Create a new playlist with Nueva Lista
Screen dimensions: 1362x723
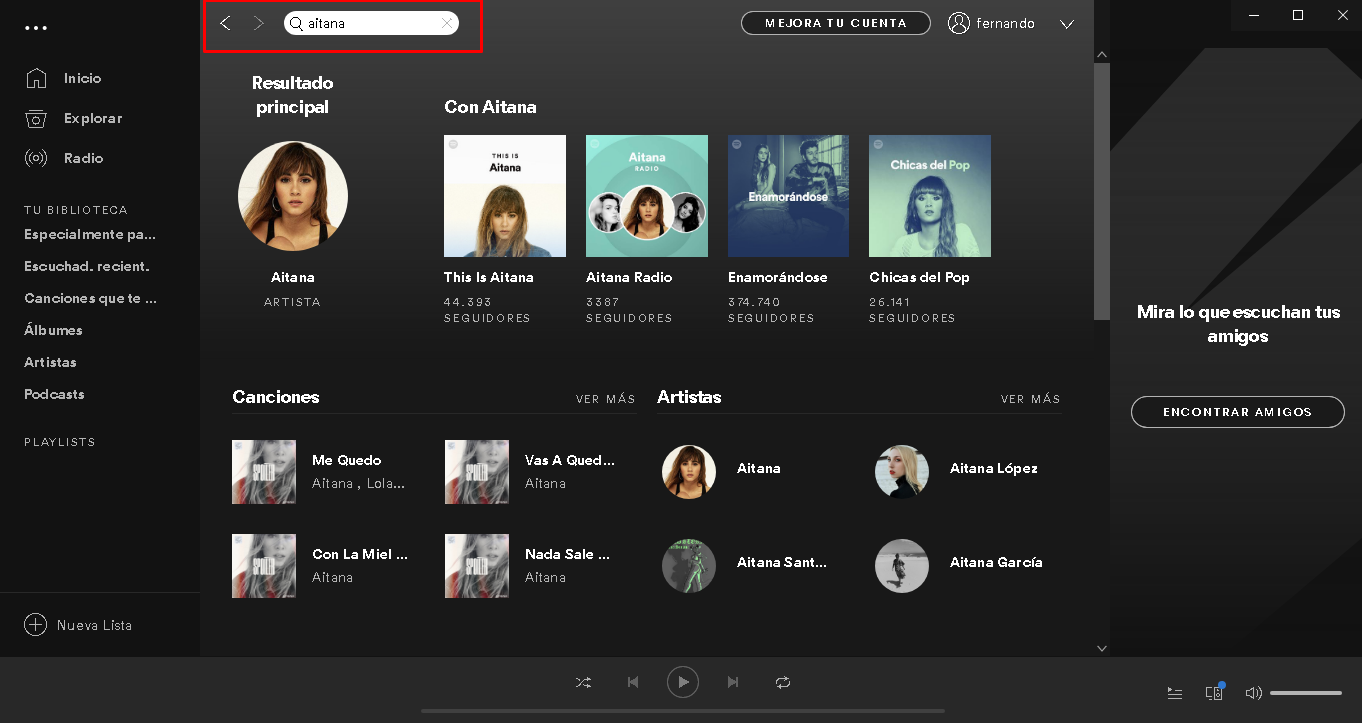pos(78,625)
